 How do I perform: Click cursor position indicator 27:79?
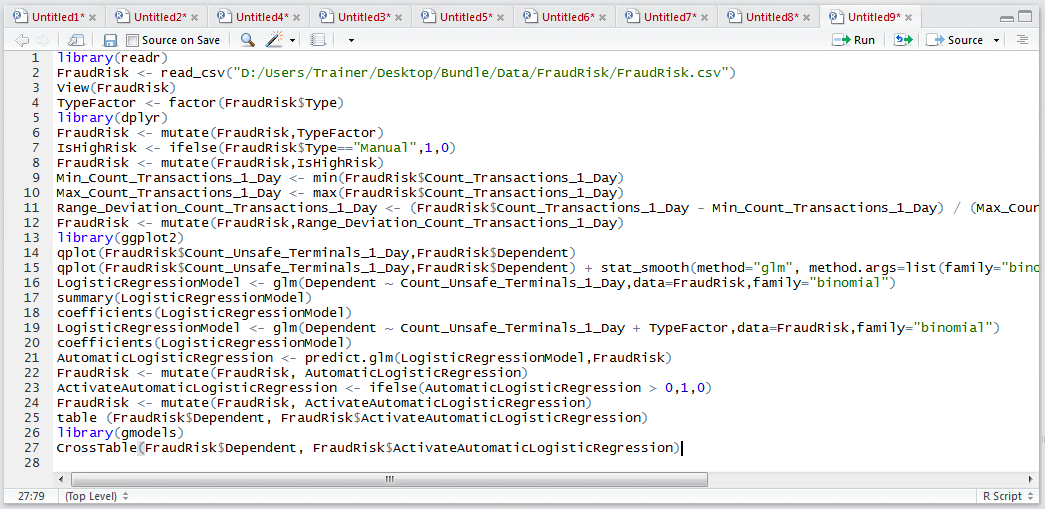click(31, 496)
